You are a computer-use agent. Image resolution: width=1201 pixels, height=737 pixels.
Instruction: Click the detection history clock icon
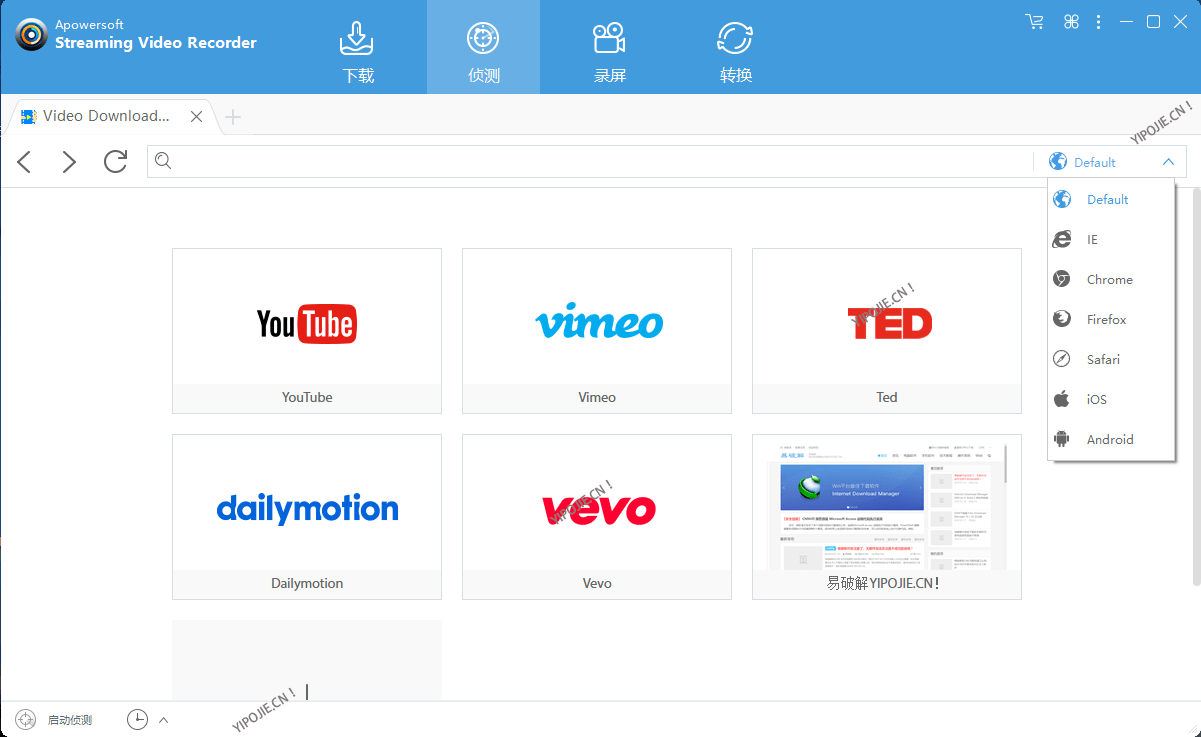(137, 719)
